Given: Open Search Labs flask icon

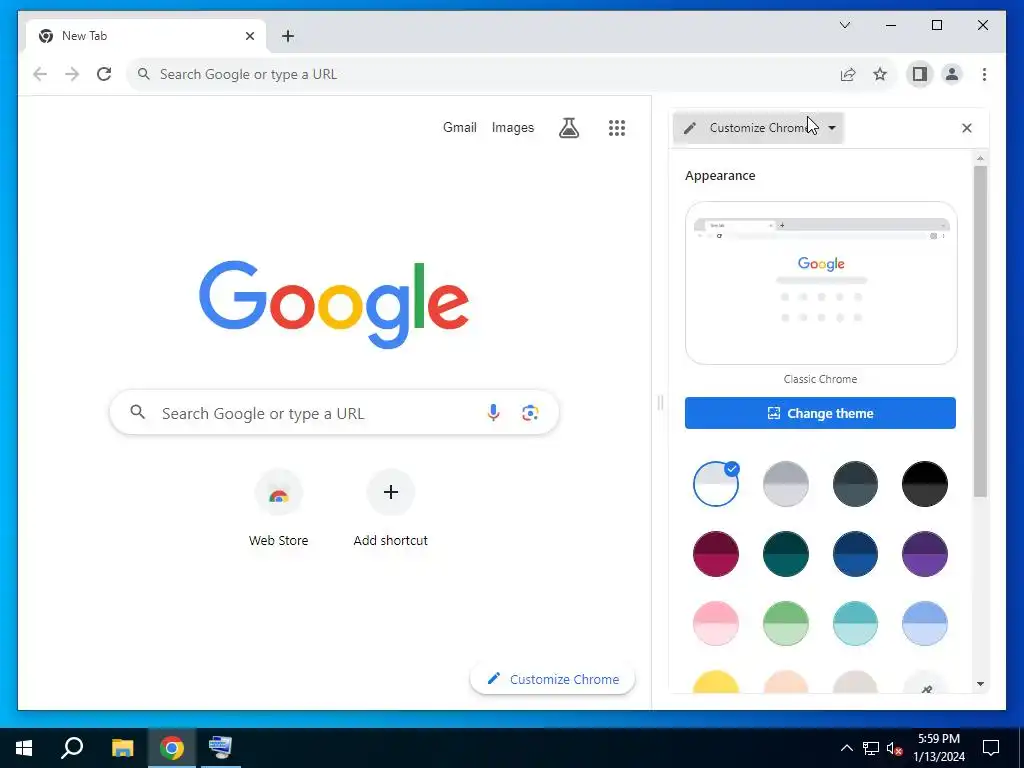Looking at the screenshot, I should tap(569, 127).
